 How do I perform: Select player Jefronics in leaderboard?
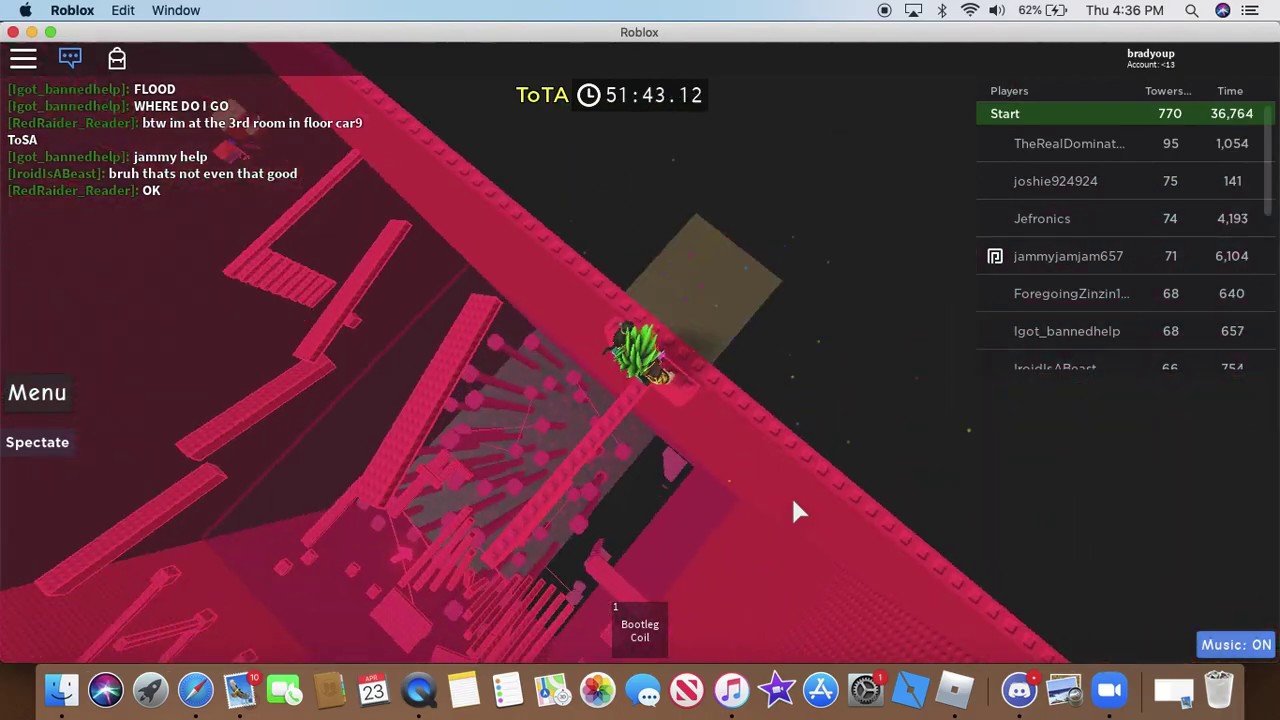pos(1120,219)
